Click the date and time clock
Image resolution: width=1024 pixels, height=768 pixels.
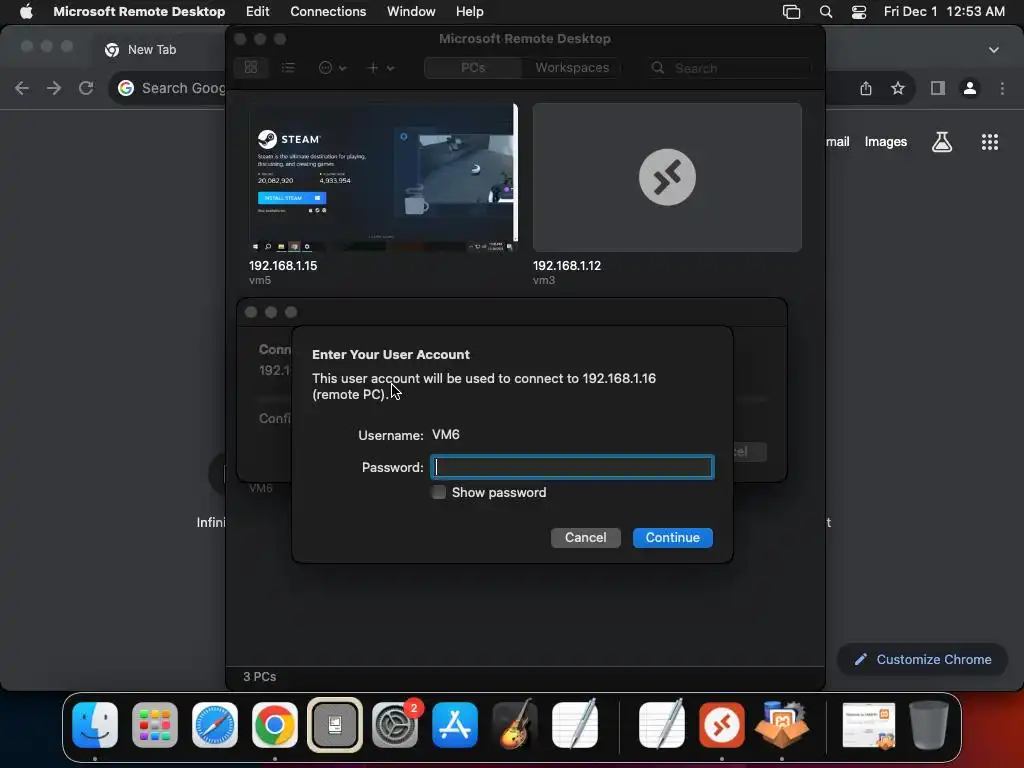click(x=944, y=11)
